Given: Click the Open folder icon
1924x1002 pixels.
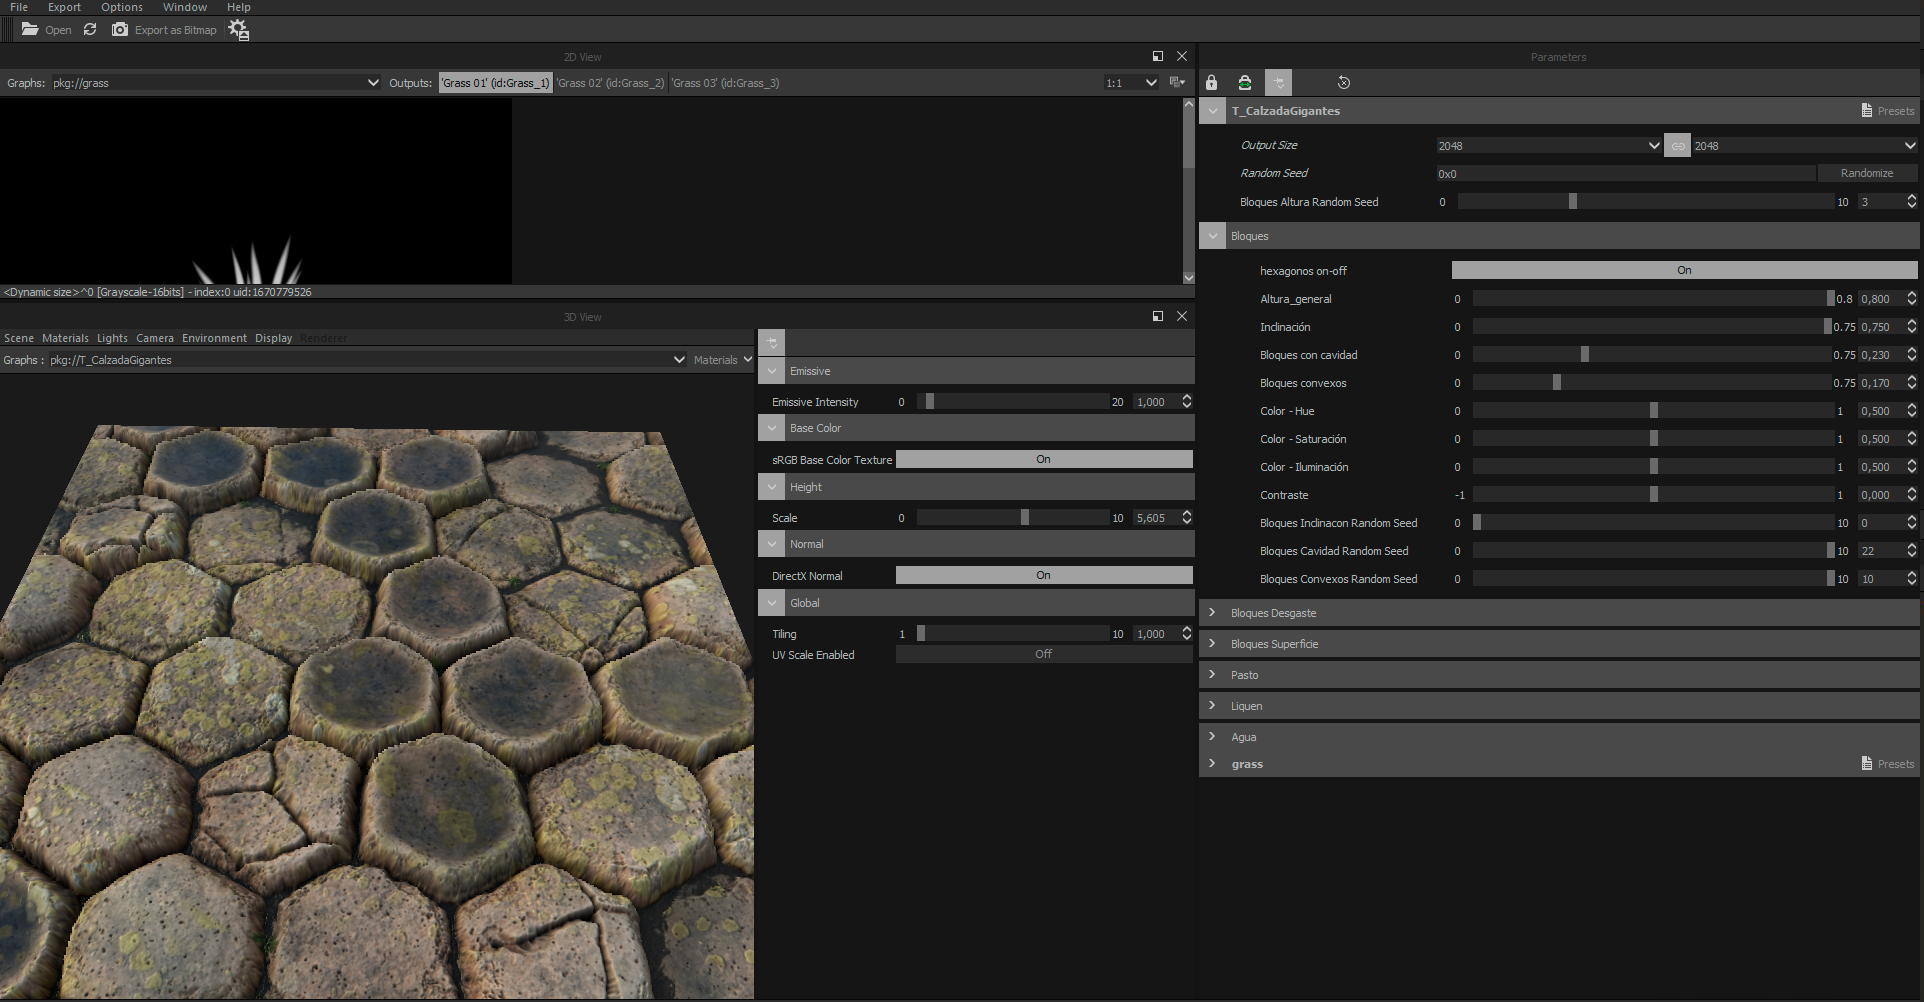Looking at the screenshot, I should 30,30.
